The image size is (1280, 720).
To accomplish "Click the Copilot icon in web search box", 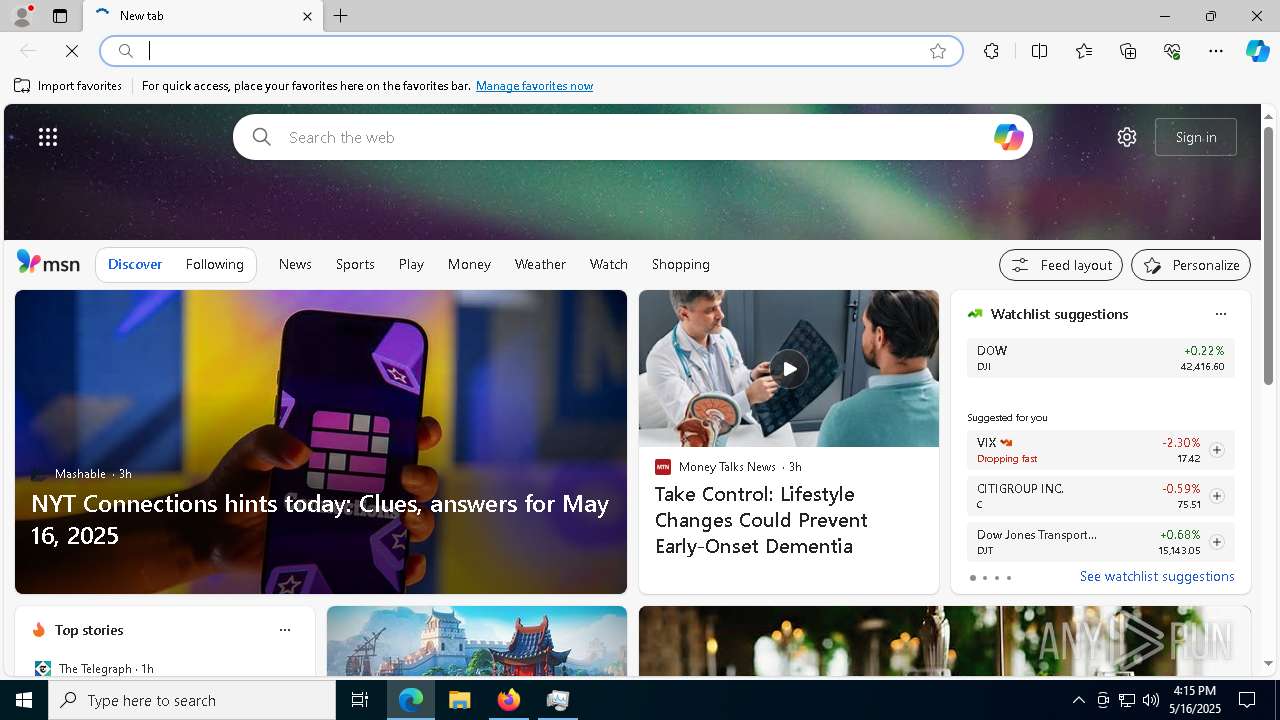I will [1008, 137].
